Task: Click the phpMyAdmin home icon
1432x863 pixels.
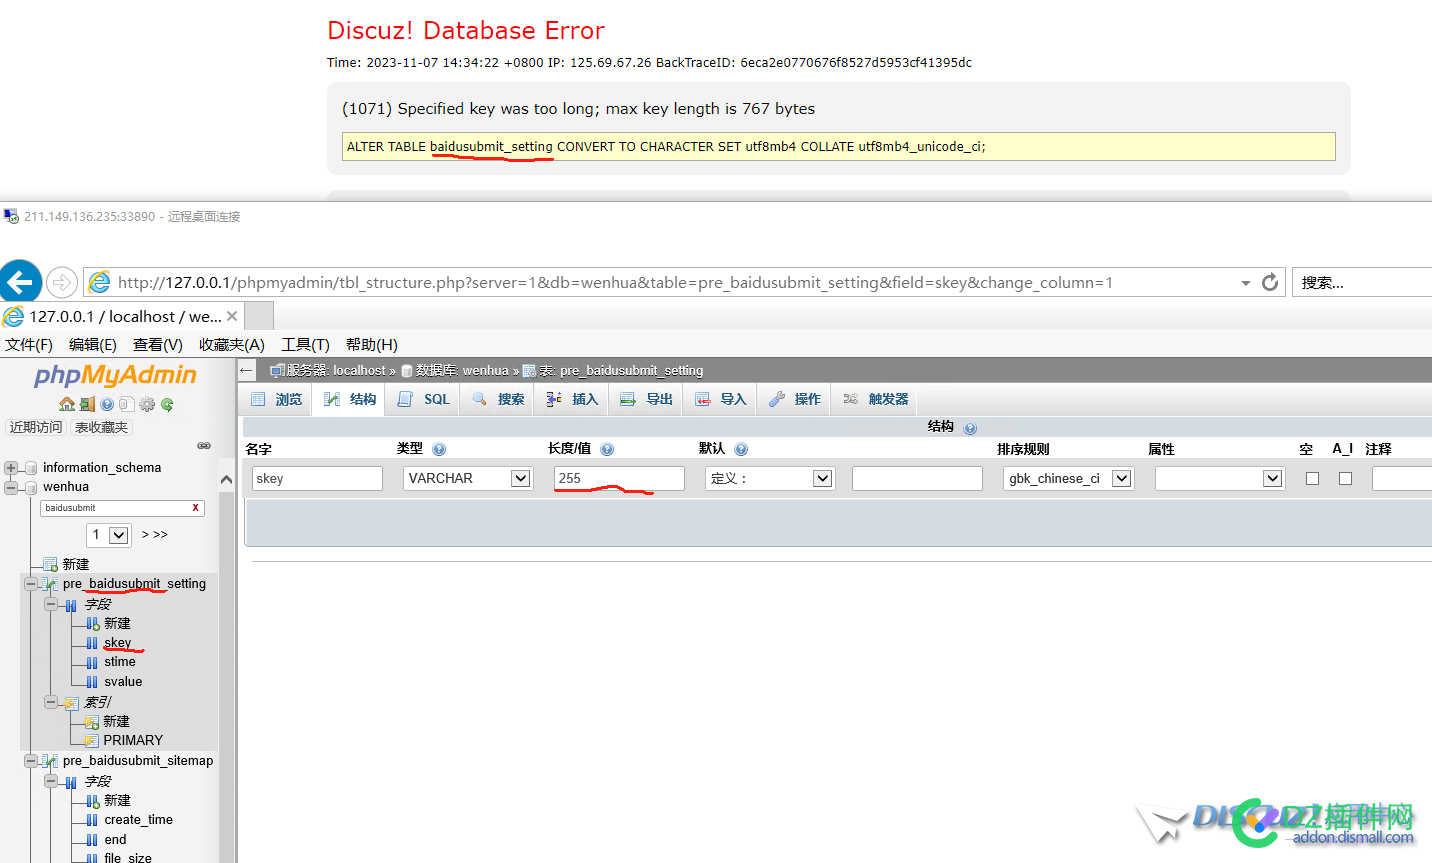Action: coord(67,404)
